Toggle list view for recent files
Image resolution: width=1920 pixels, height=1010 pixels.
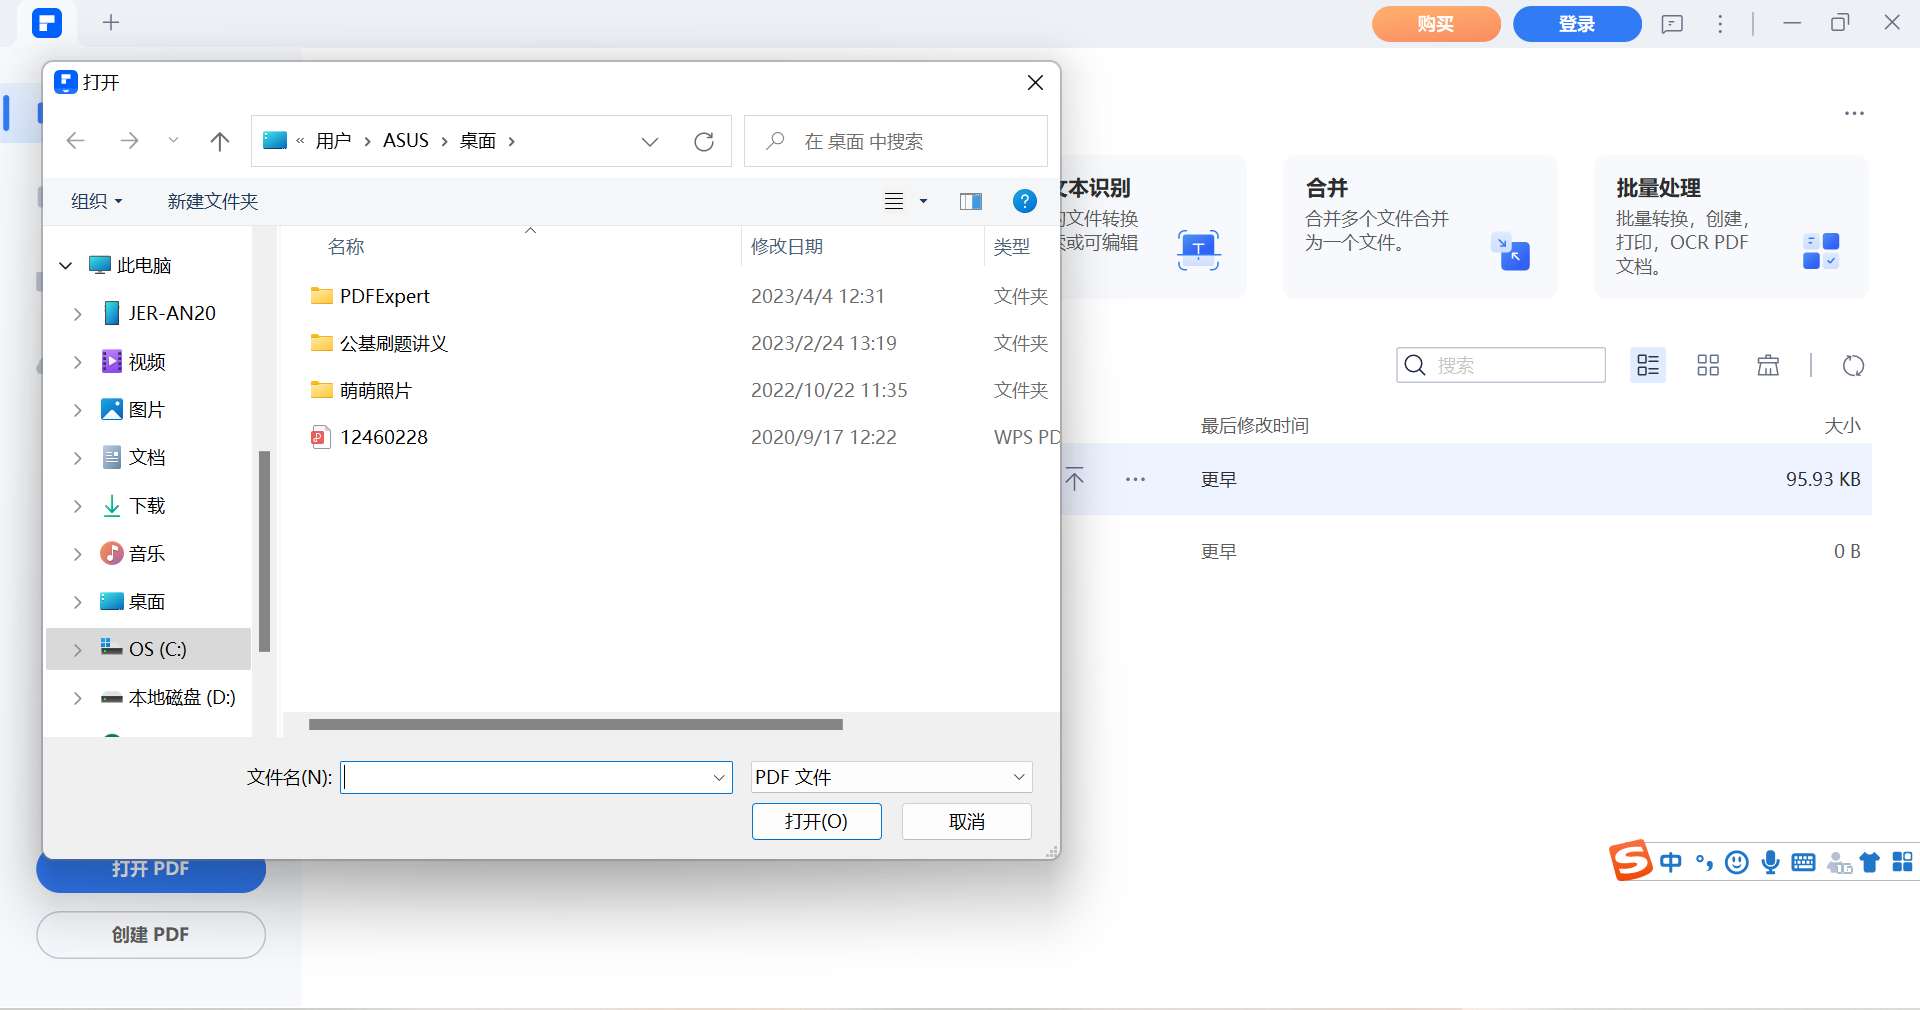1647,365
